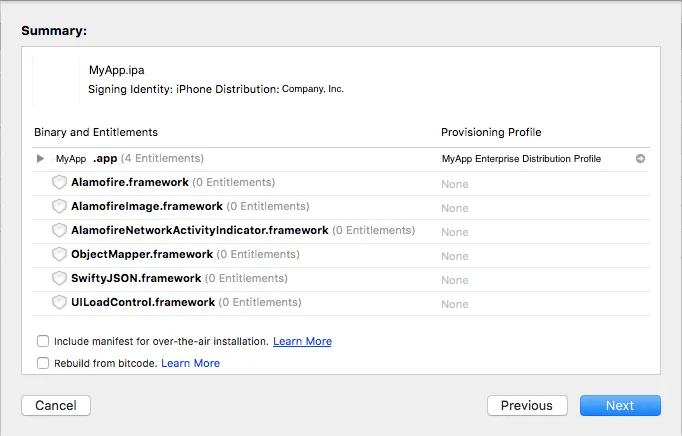Click the Alamofire.framework shield icon
The width and height of the screenshot is (682, 436).
tap(59, 183)
